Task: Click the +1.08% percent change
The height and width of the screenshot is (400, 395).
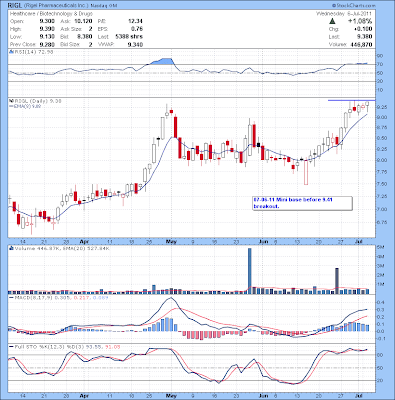Action: tap(360, 21)
